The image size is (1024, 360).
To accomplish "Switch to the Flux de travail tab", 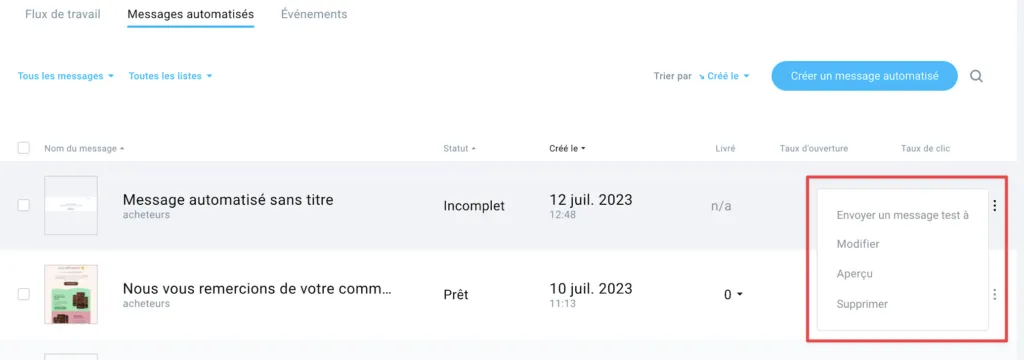I will click(63, 14).
